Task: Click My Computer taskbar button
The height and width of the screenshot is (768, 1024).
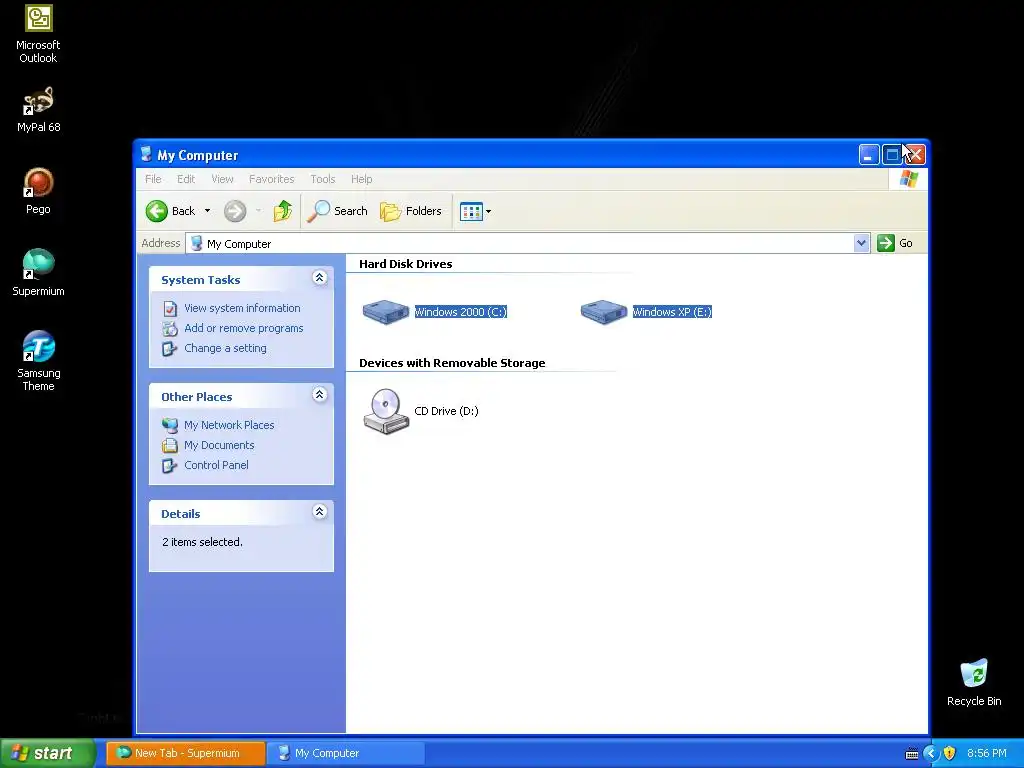Action: tap(346, 753)
